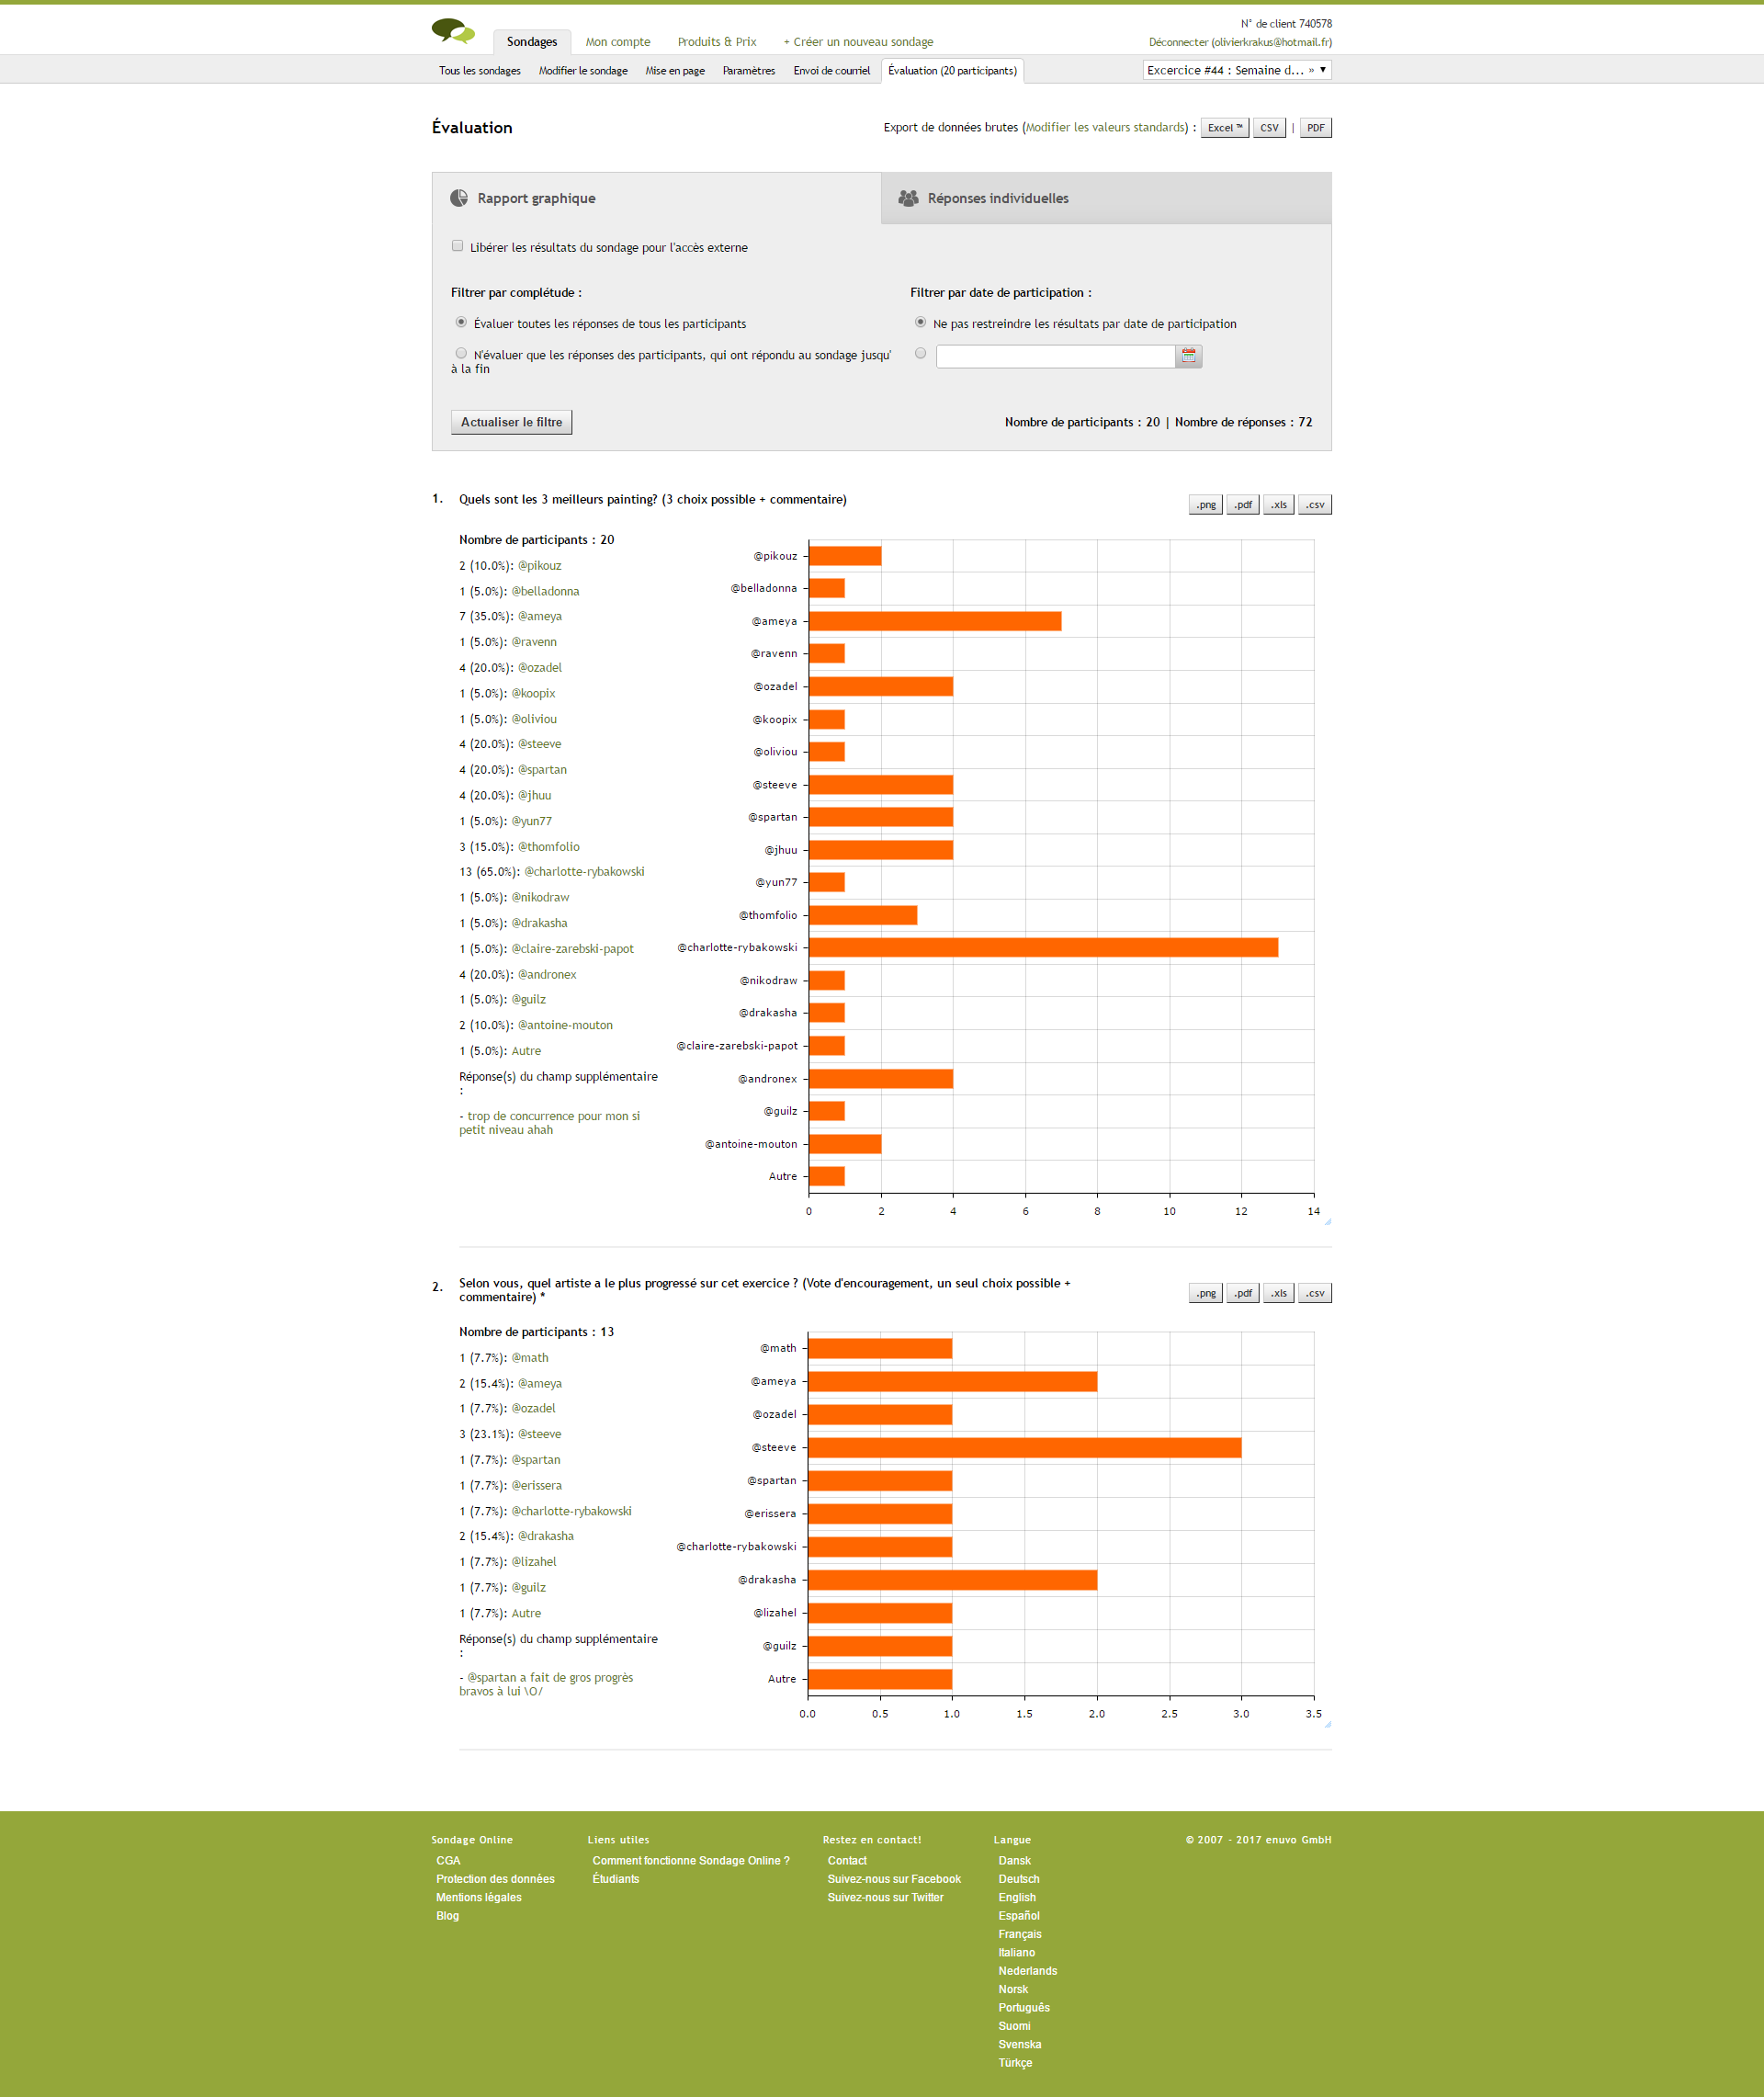Select the date restriction radio button
This screenshot has height=2097, width=1764.
920,353
